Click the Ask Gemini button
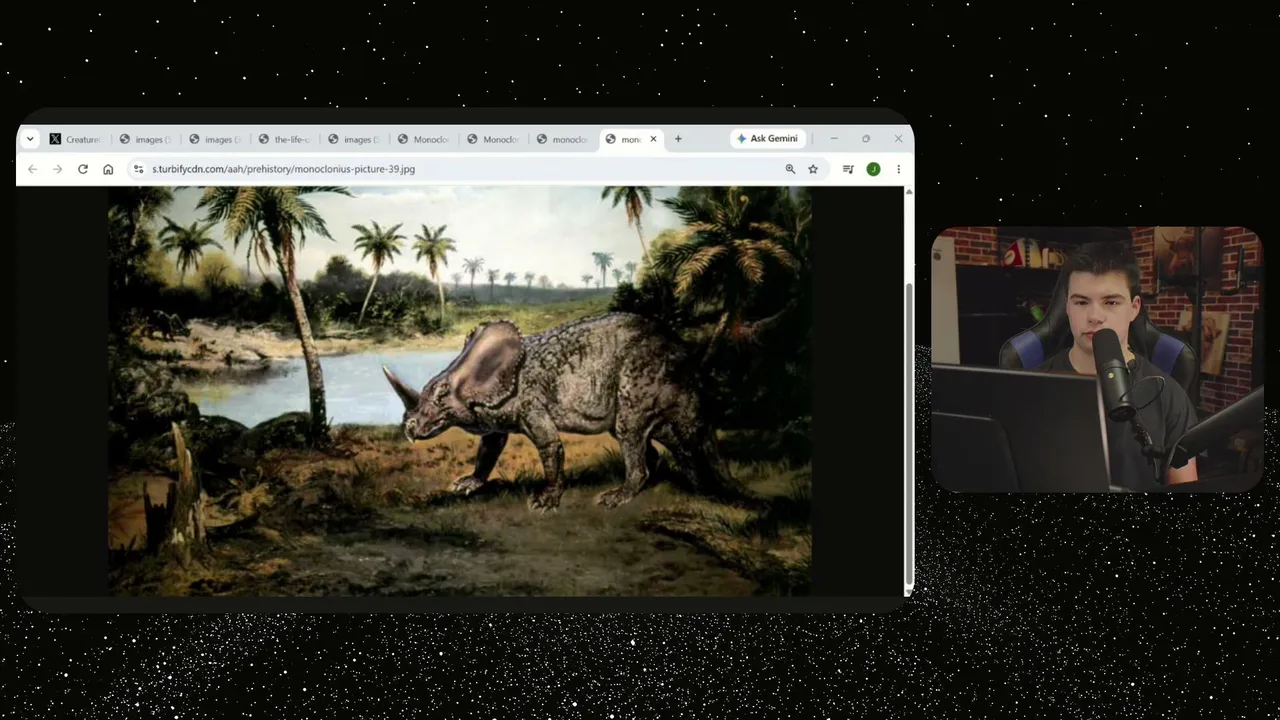Image resolution: width=1280 pixels, height=720 pixels. [x=767, y=139]
